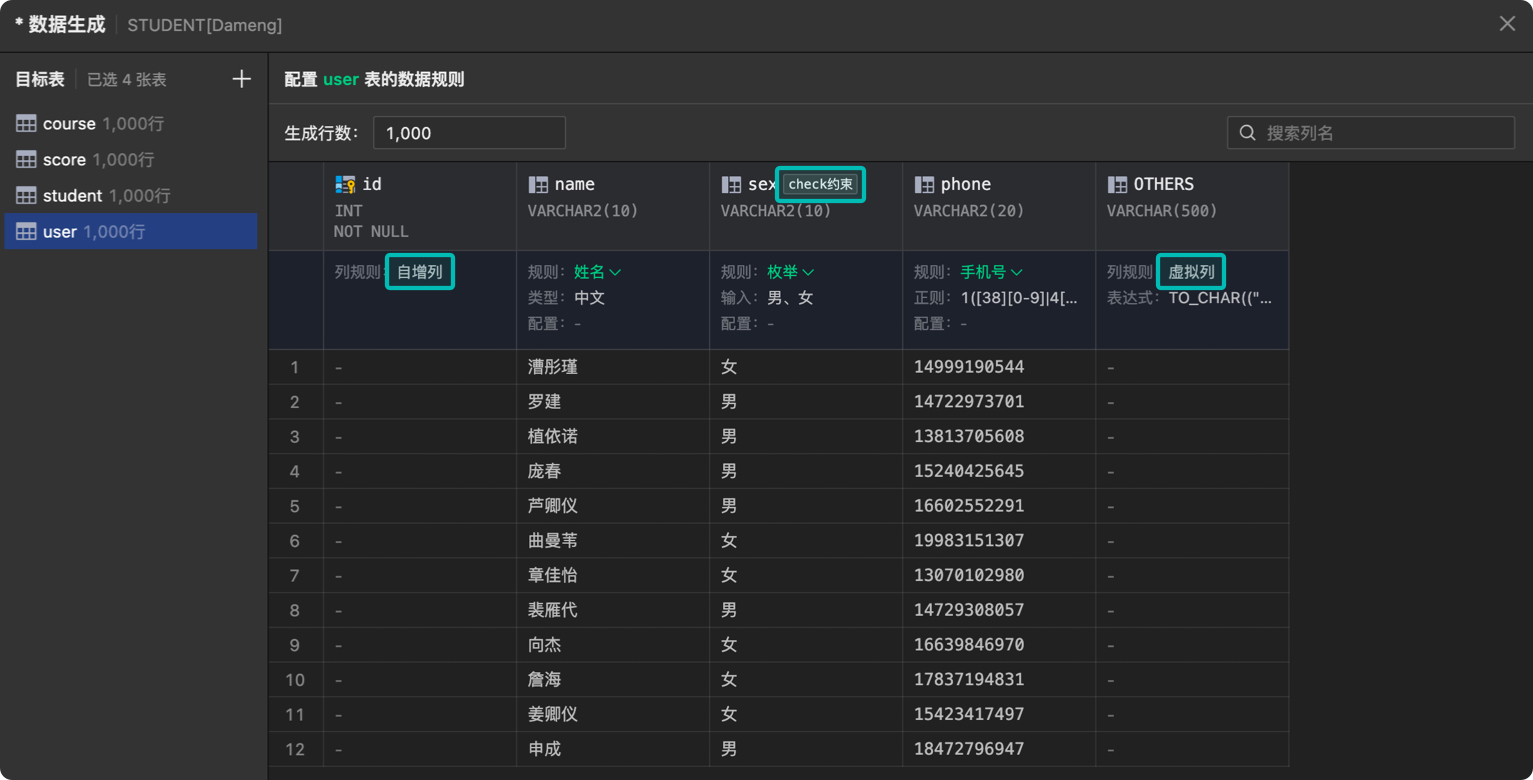
Task: Click the column icon beside sex header
Action: click(729, 184)
